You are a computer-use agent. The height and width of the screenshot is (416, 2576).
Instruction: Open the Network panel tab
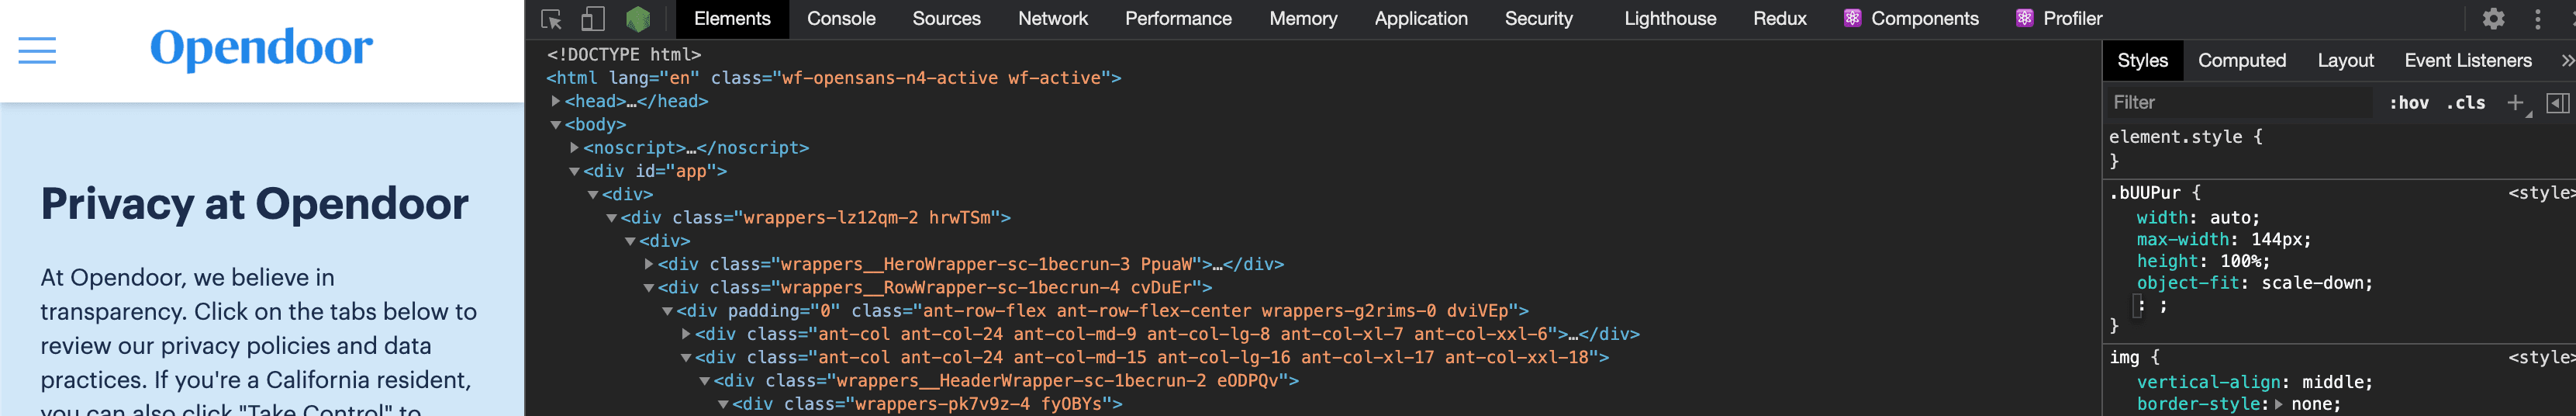coord(1052,19)
